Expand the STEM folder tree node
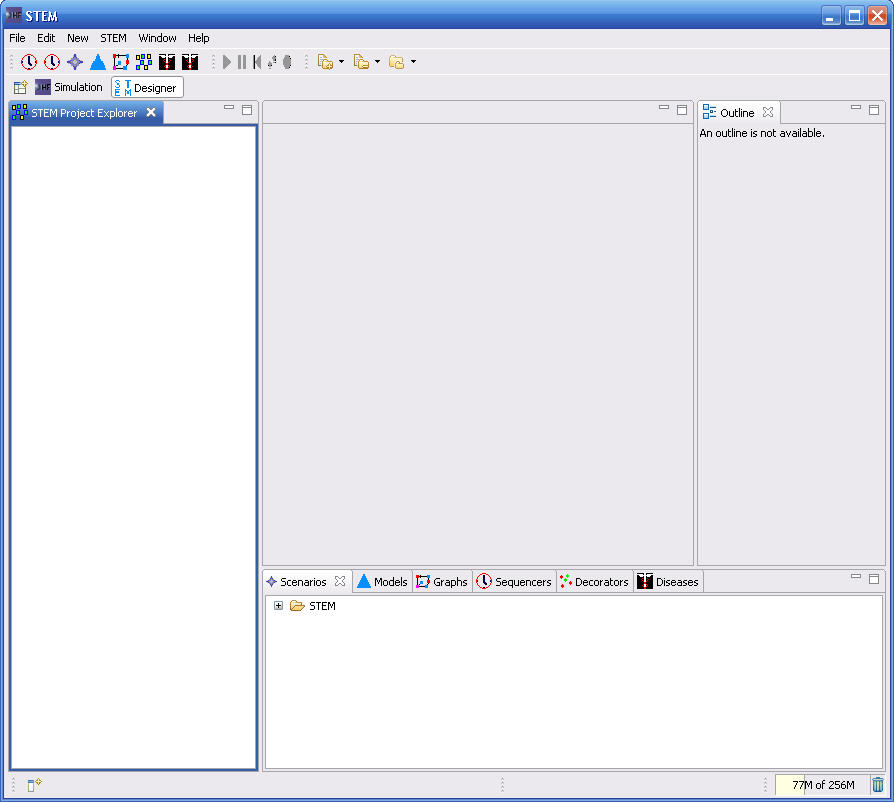The image size is (894, 802). click(279, 606)
